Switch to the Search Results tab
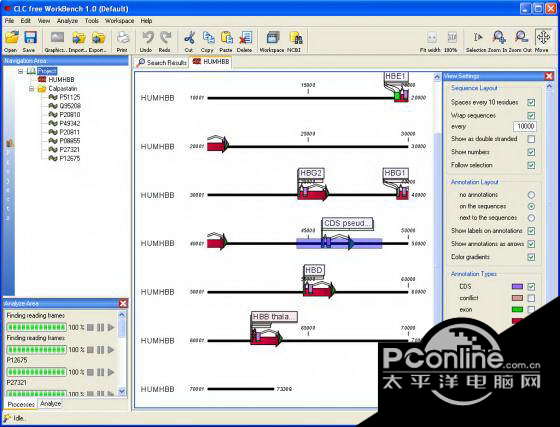Image resolution: width=560 pixels, height=427 pixels. (162, 62)
